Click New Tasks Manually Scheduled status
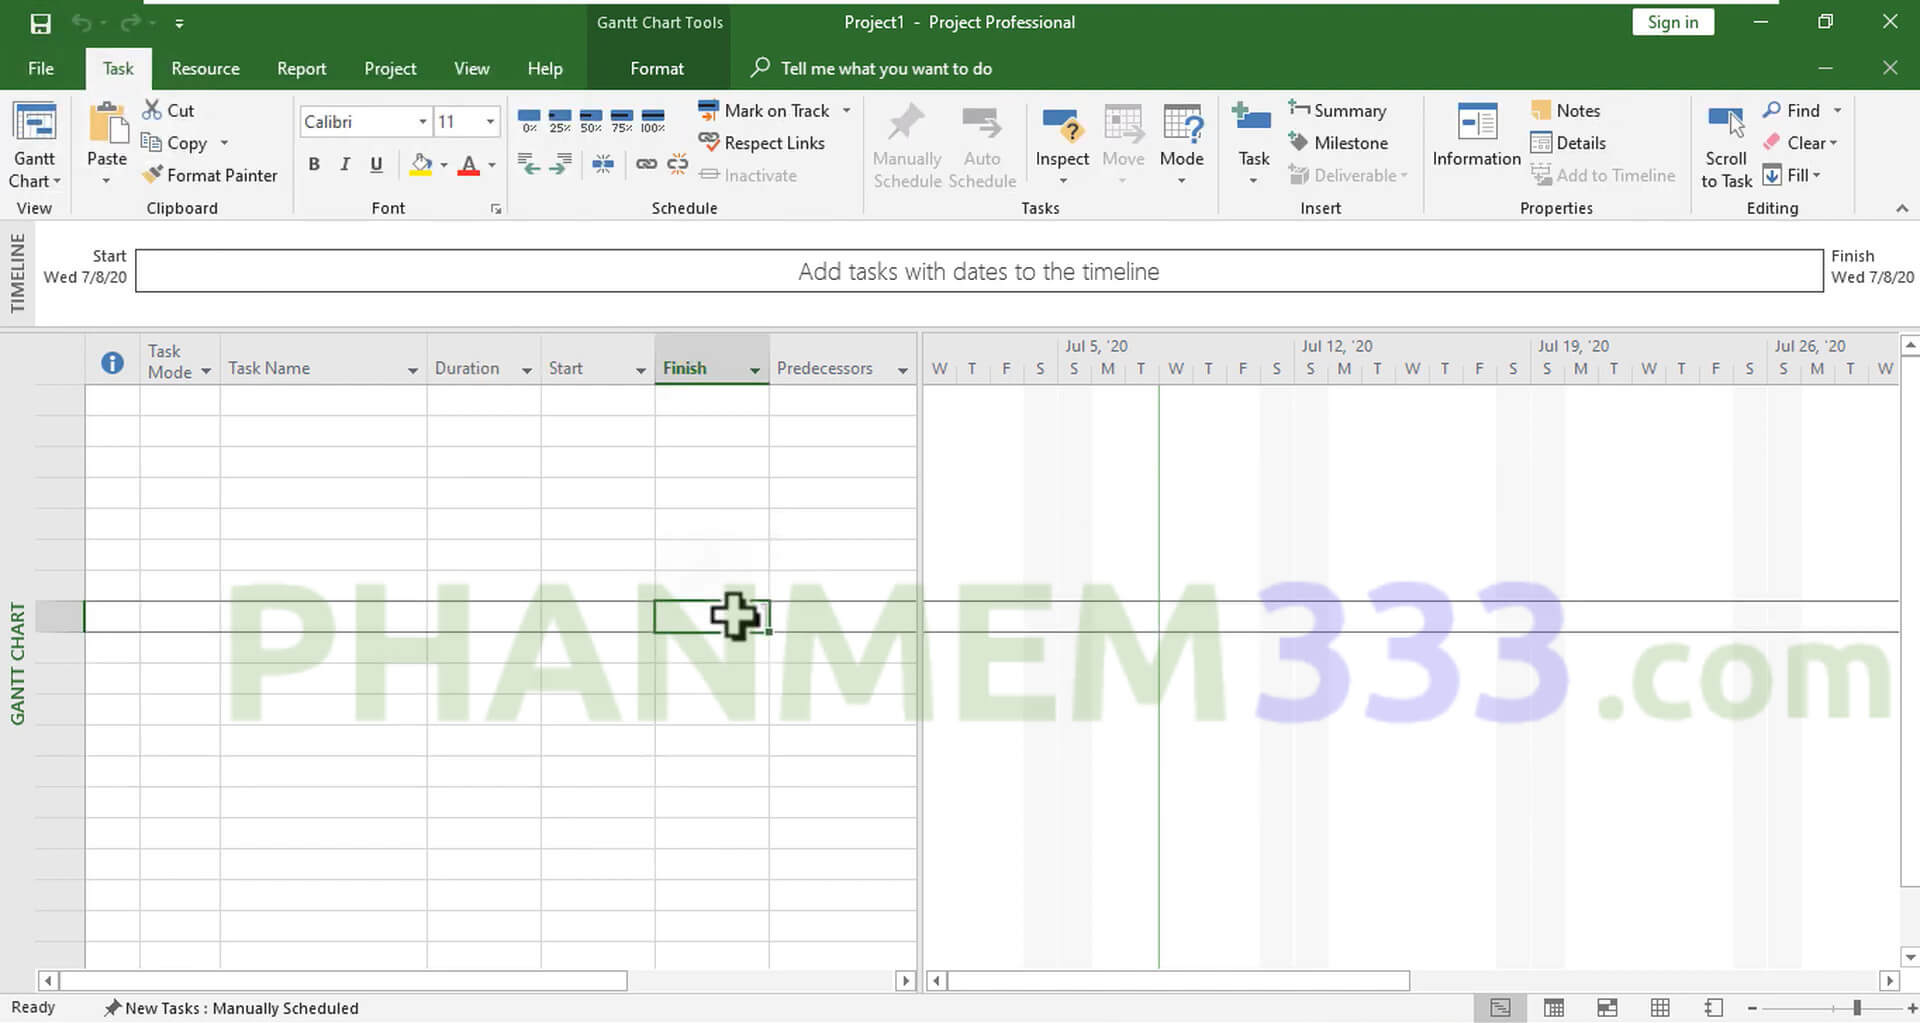The image size is (1920, 1023). pos(231,1008)
